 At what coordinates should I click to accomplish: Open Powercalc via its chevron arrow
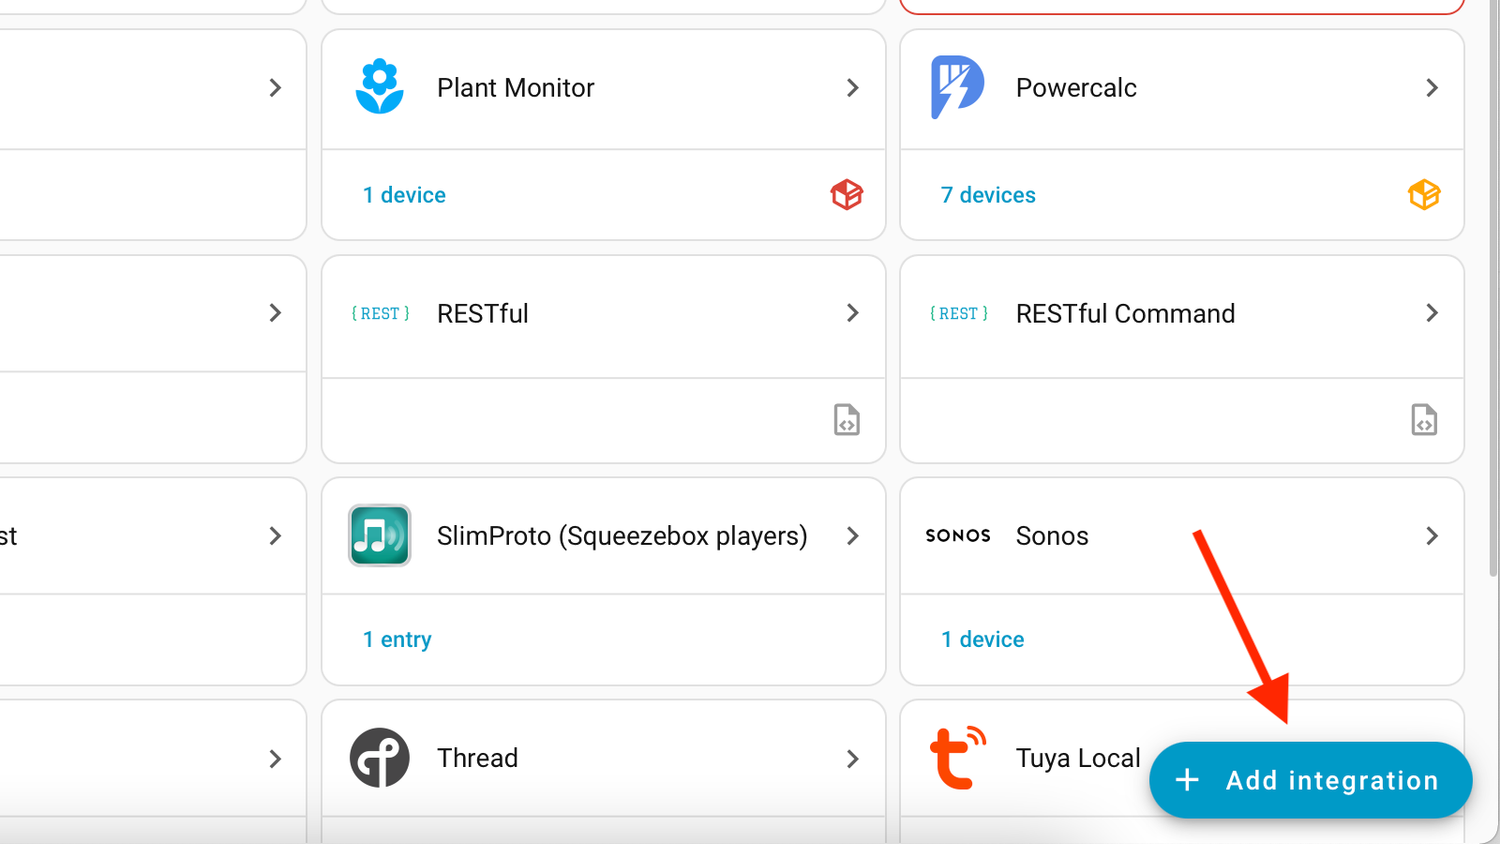pos(1432,88)
